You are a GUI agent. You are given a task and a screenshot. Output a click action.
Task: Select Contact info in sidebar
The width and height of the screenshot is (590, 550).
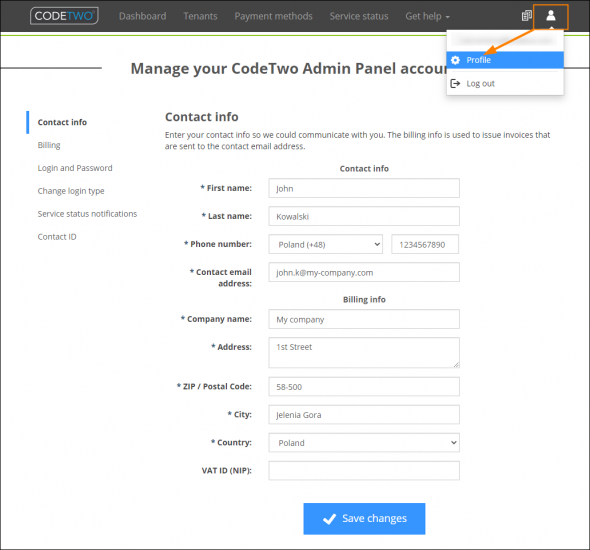[62, 122]
